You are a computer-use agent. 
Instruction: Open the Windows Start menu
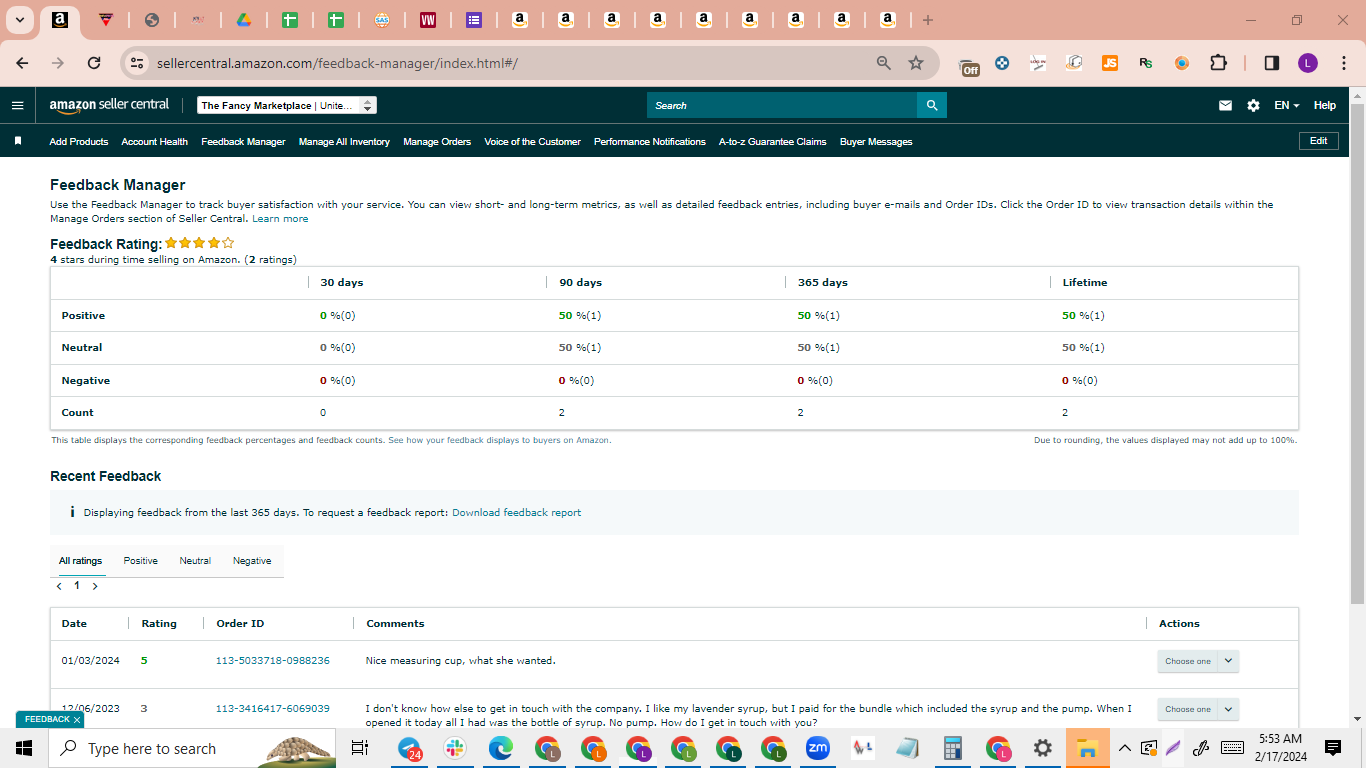coord(24,748)
